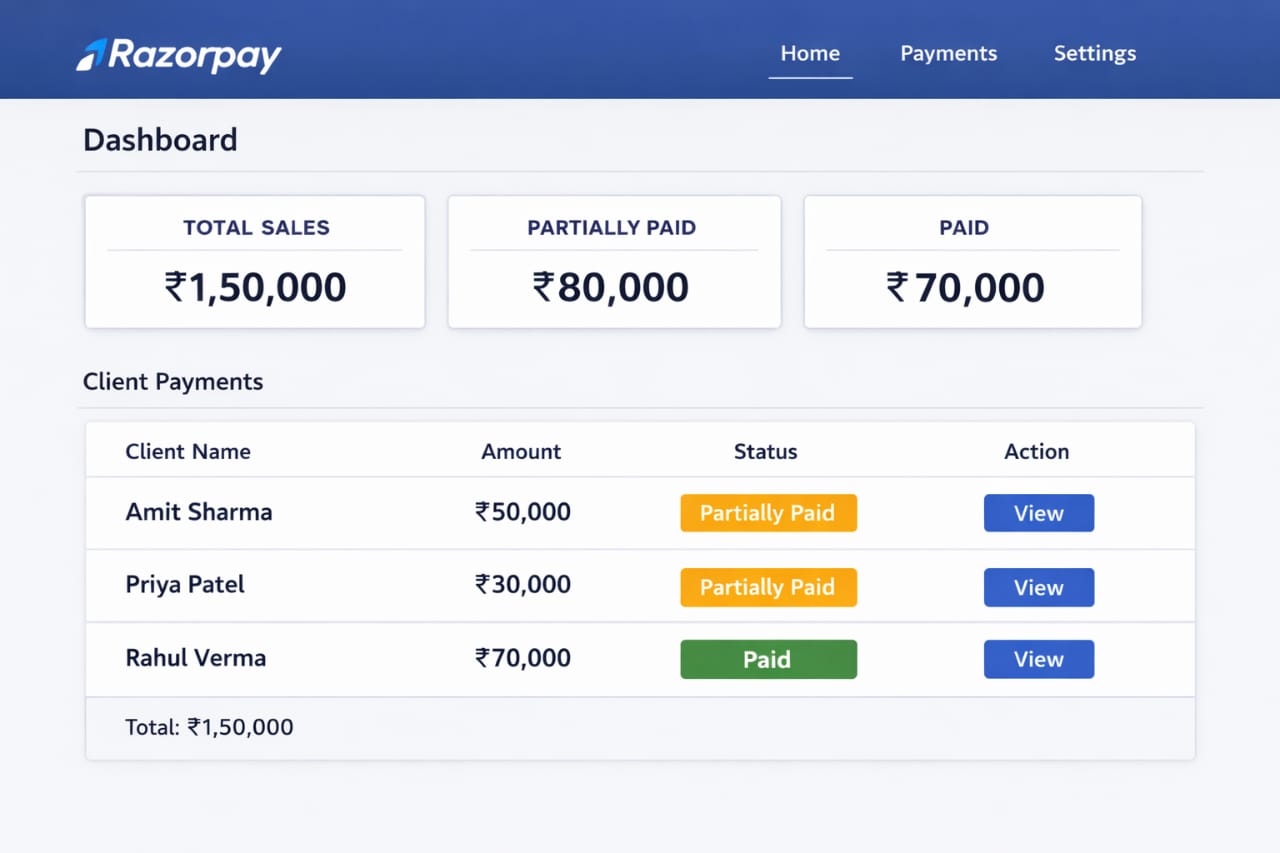The image size is (1280, 853).
Task: Switch to the Payments tab
Action: click(948, 54)
